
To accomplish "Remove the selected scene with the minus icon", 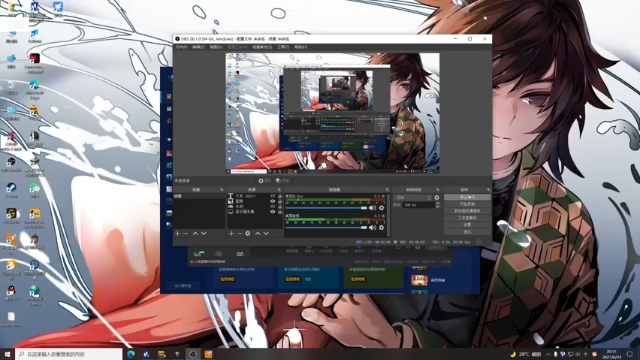I will tap(186, 233).
